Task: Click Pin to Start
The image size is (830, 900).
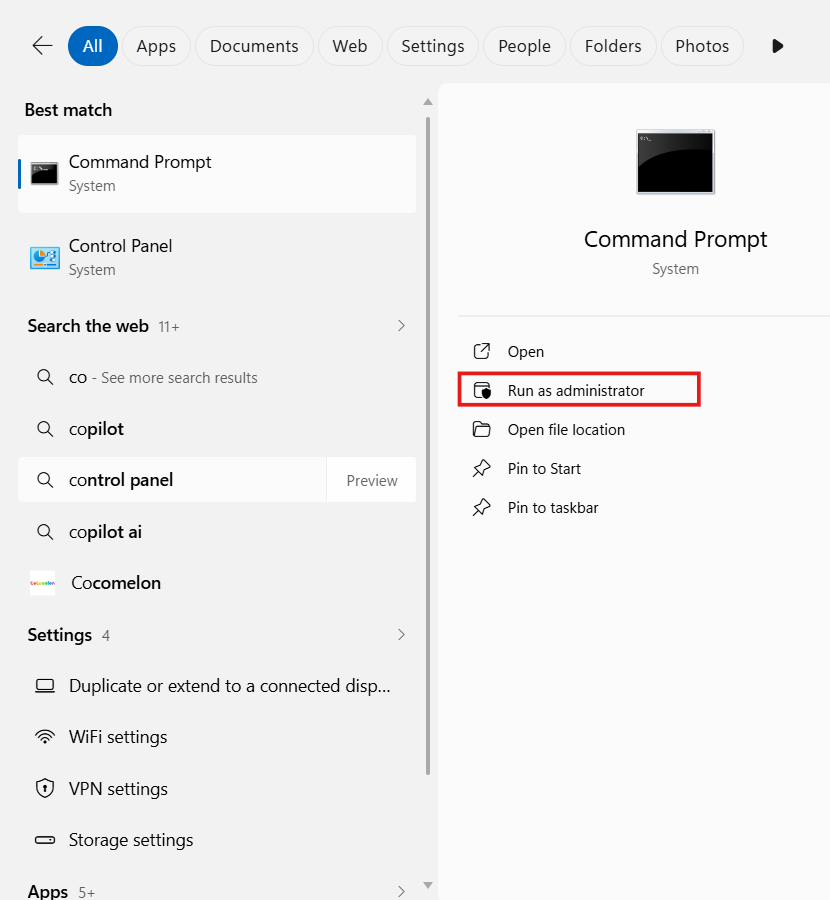Action: (643, 468)
